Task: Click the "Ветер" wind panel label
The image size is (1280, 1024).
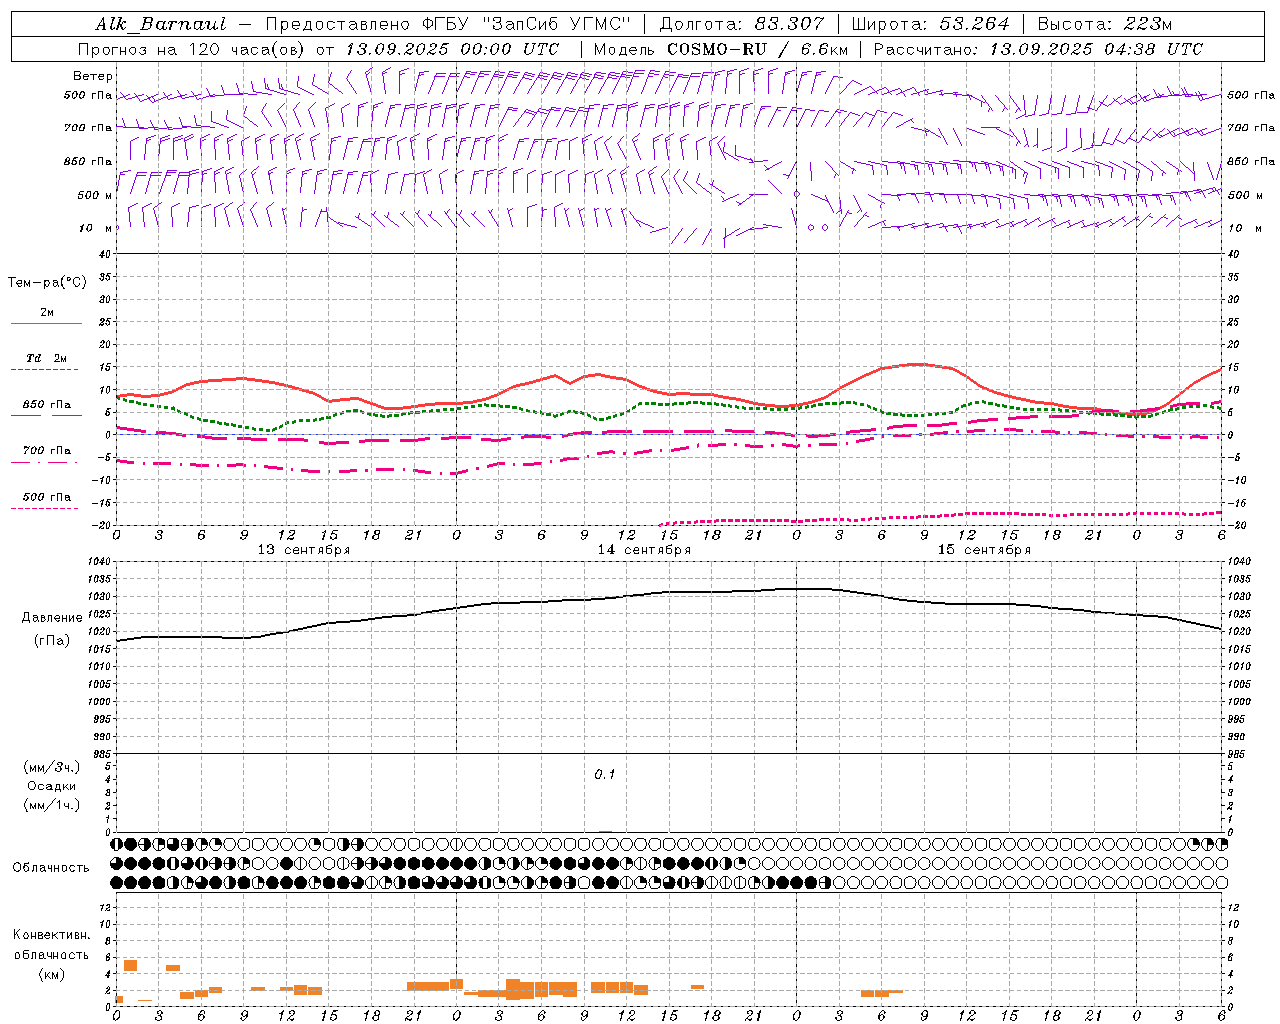Action: click(x=93, y=76)
